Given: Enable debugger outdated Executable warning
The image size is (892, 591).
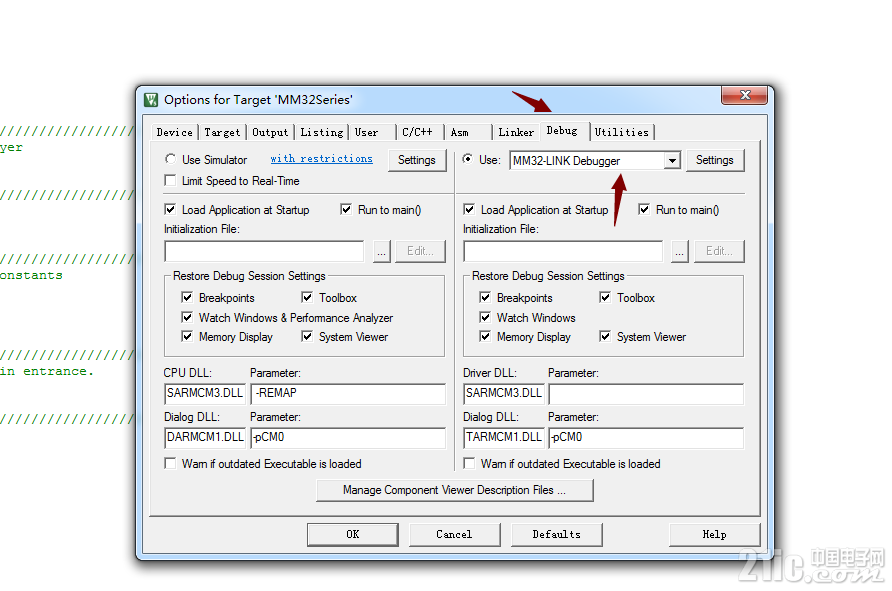Looking at the screenshot, I should click(x=469, y=463).
